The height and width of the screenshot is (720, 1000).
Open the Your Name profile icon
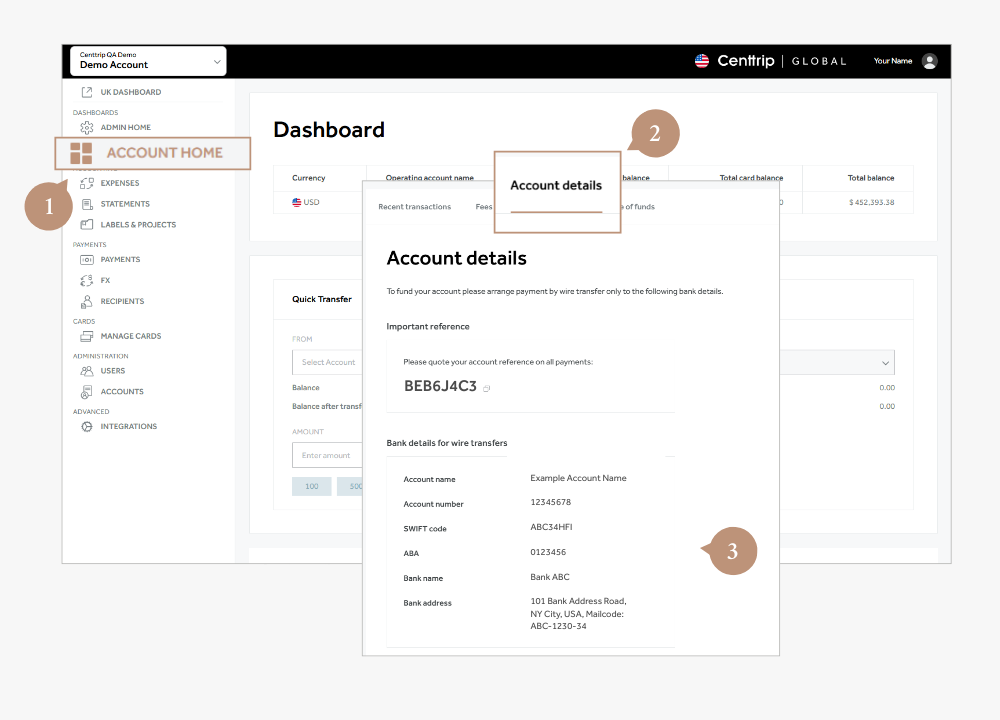point(930,61)
